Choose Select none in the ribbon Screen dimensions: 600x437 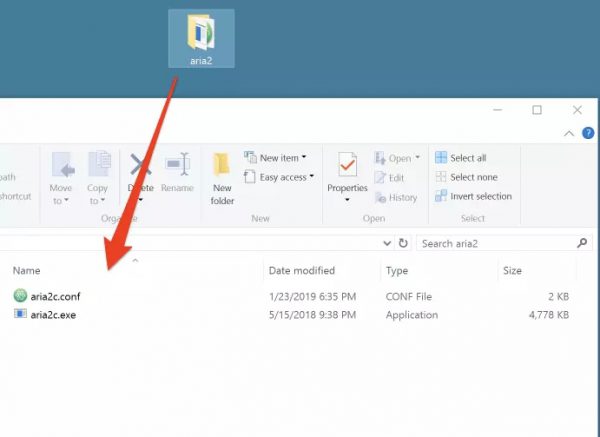pos(466,177)
